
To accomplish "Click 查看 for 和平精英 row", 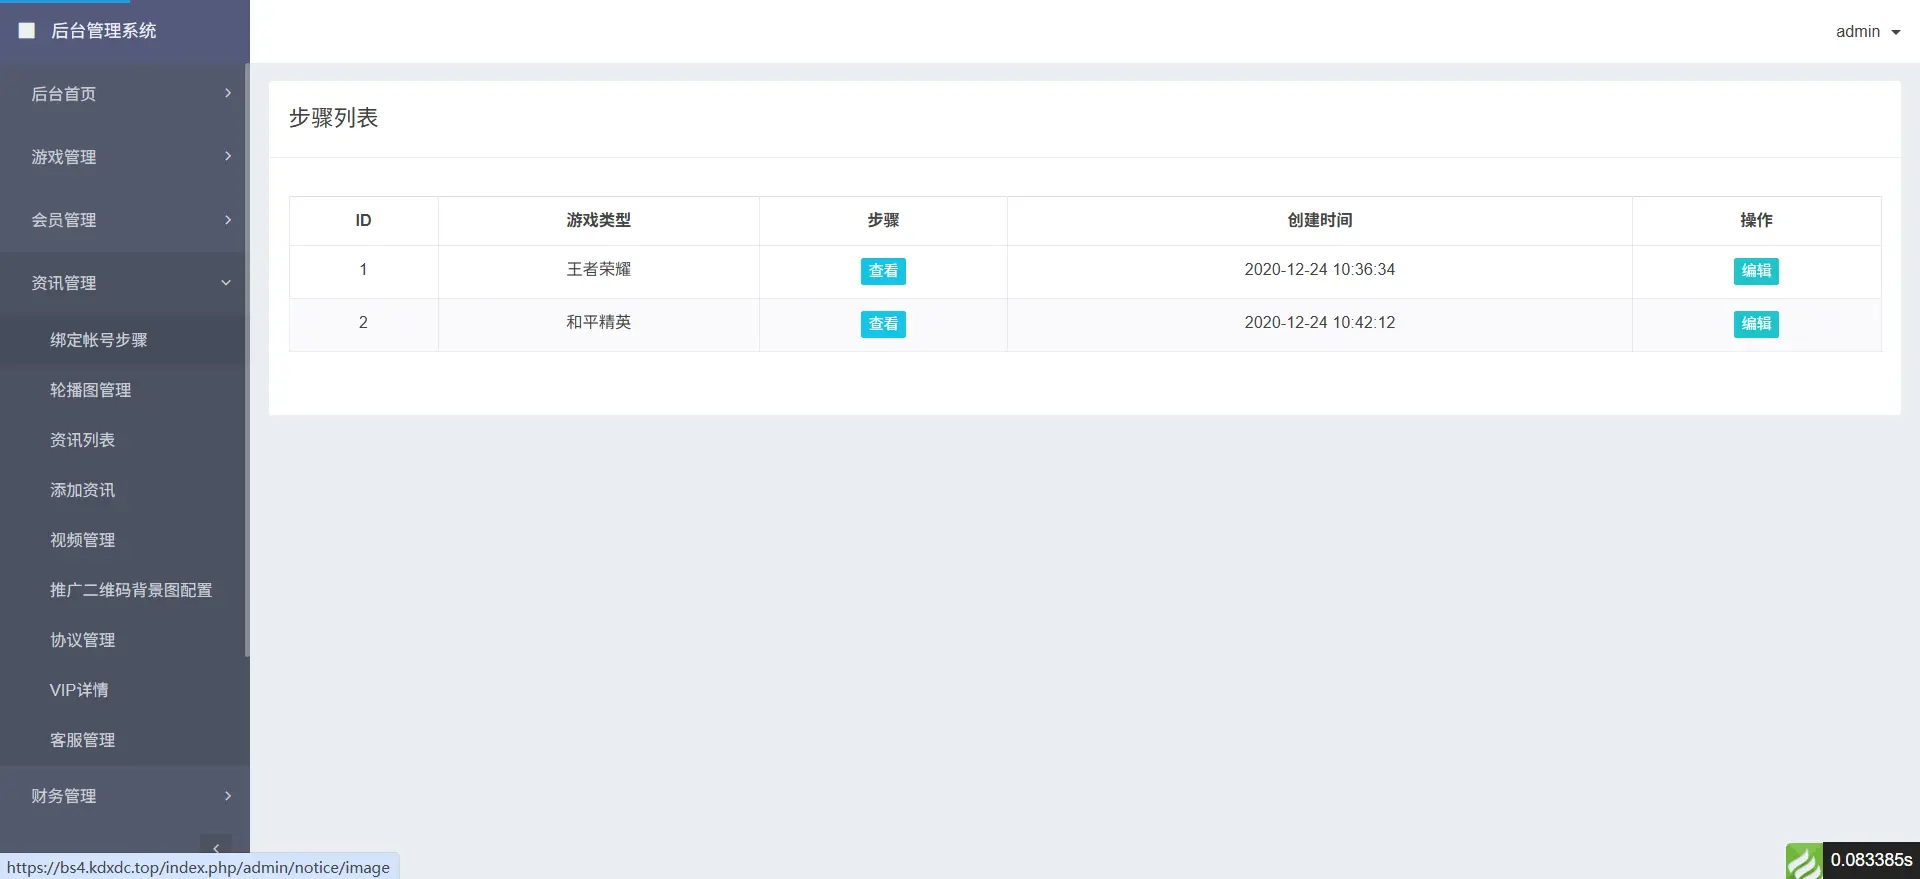I will (883, 324).
